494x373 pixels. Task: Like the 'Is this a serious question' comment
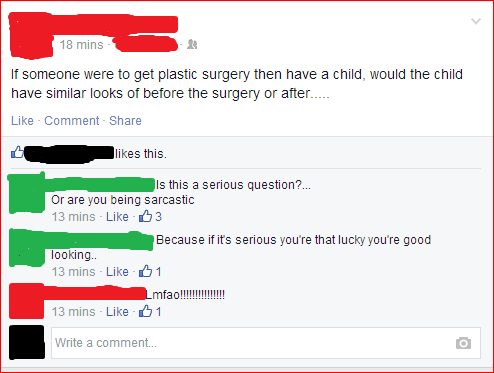[x=117, y=217]
